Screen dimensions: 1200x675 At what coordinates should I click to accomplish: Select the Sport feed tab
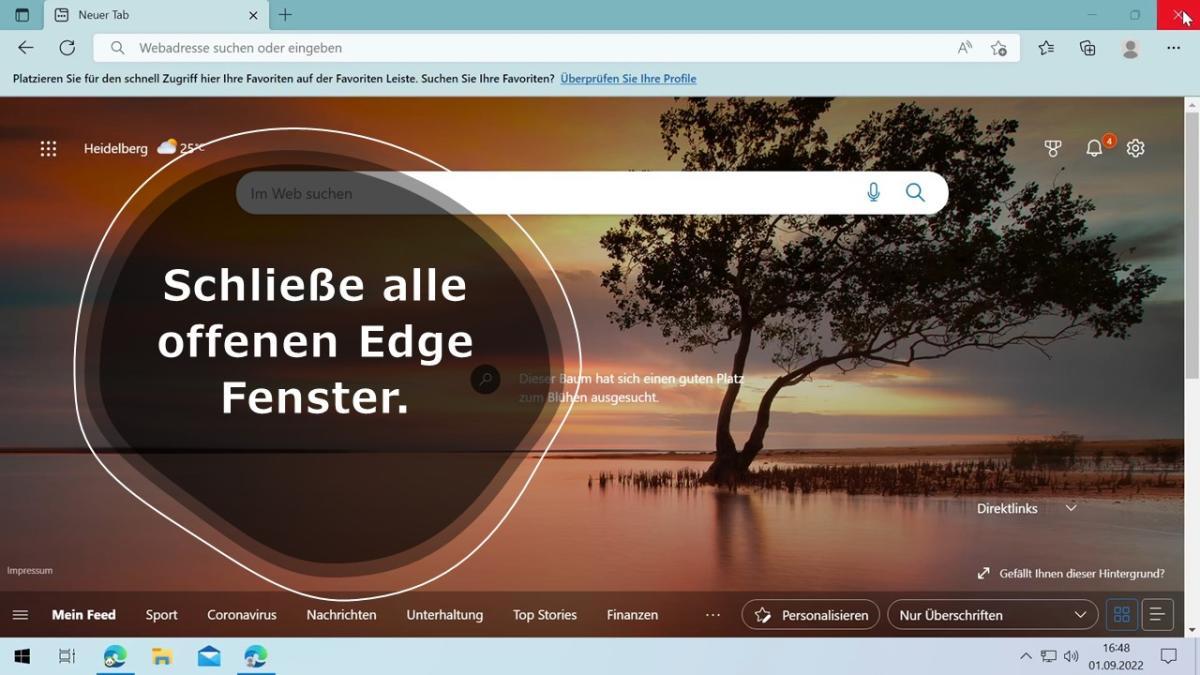161,615
